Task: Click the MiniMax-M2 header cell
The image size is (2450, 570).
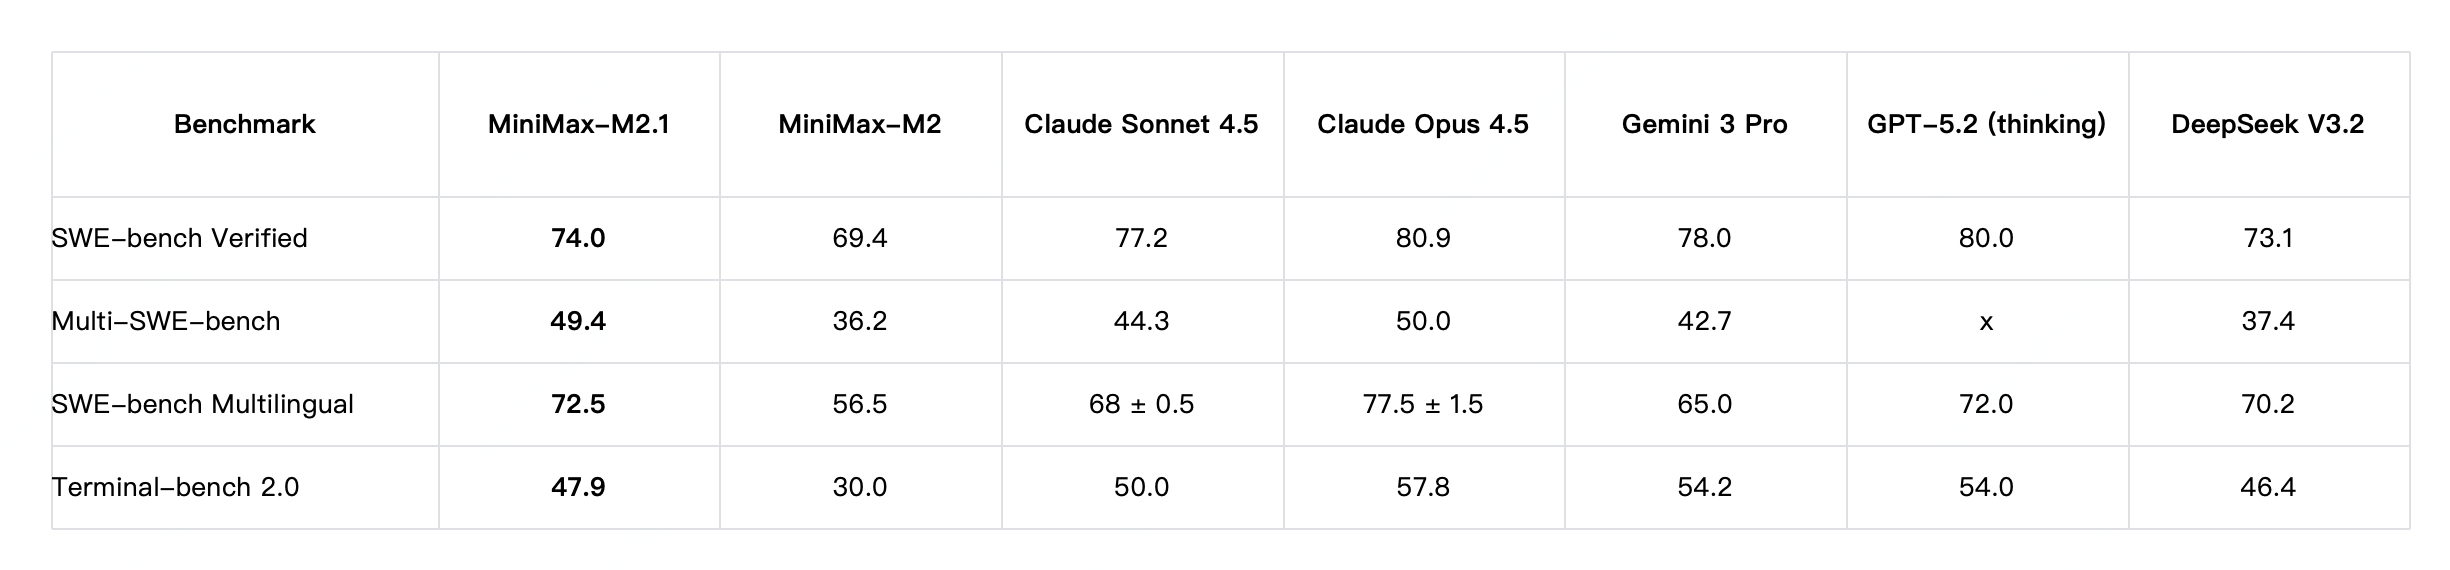Action: tap(860, 124)
